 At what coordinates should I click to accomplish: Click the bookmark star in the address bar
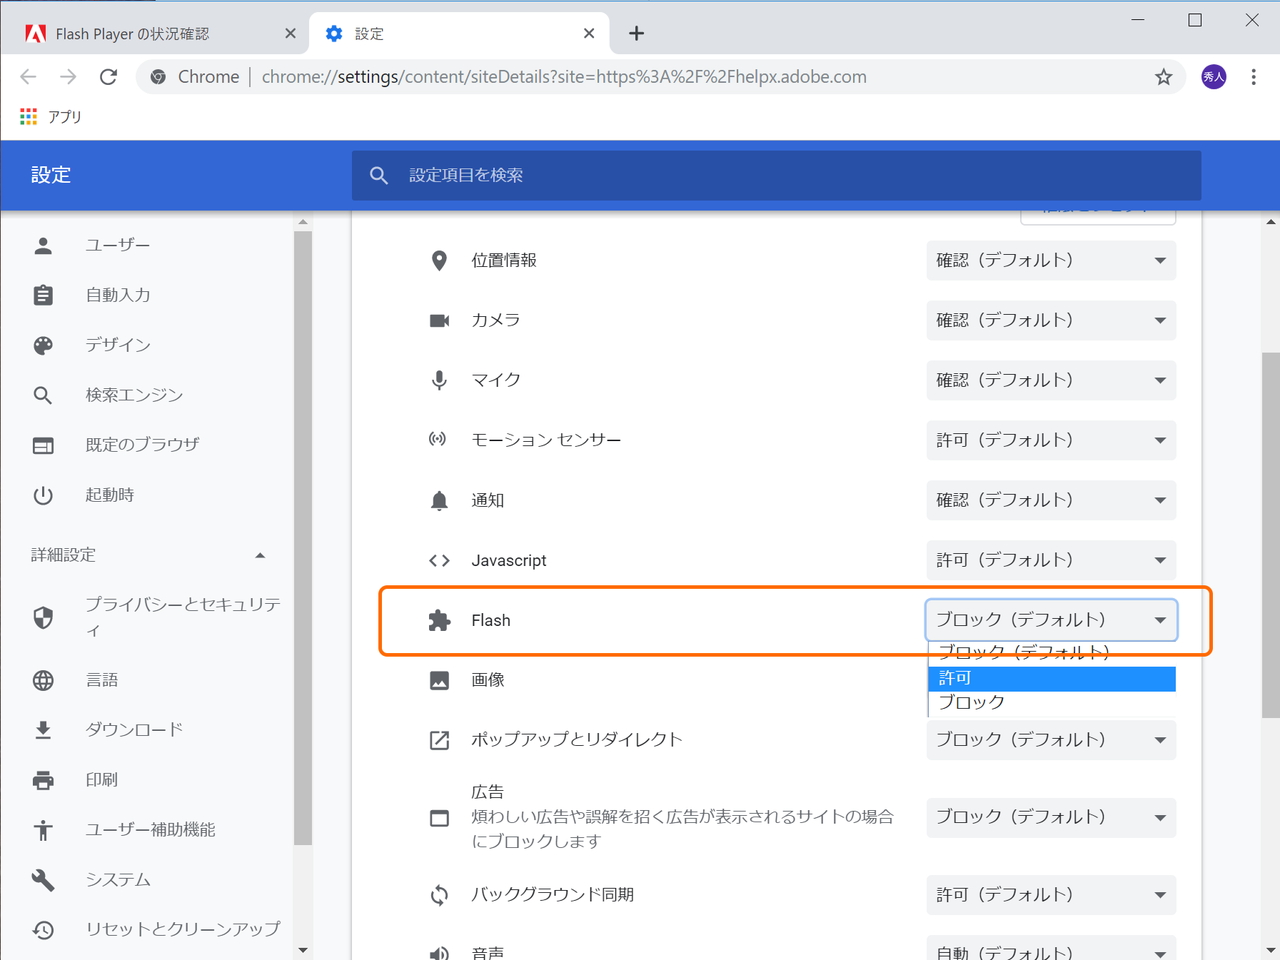[1163, 76]
